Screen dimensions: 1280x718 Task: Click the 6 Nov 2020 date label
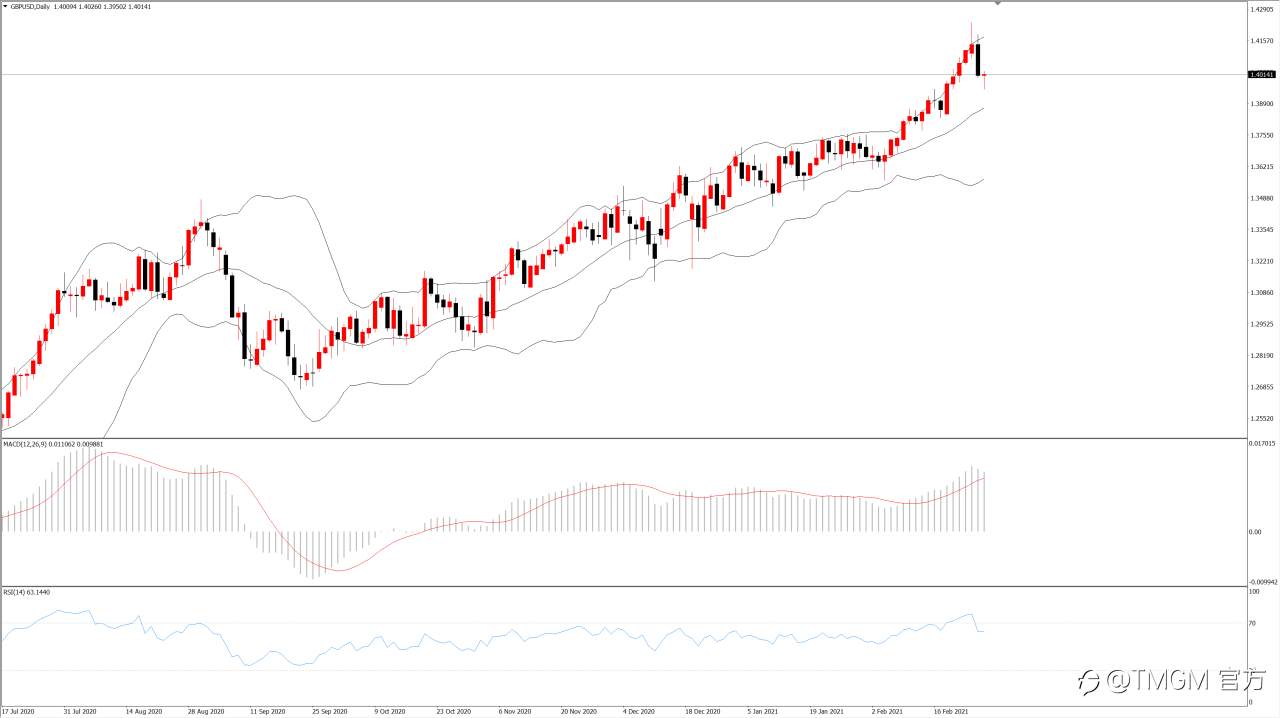[x=515, y=712]
